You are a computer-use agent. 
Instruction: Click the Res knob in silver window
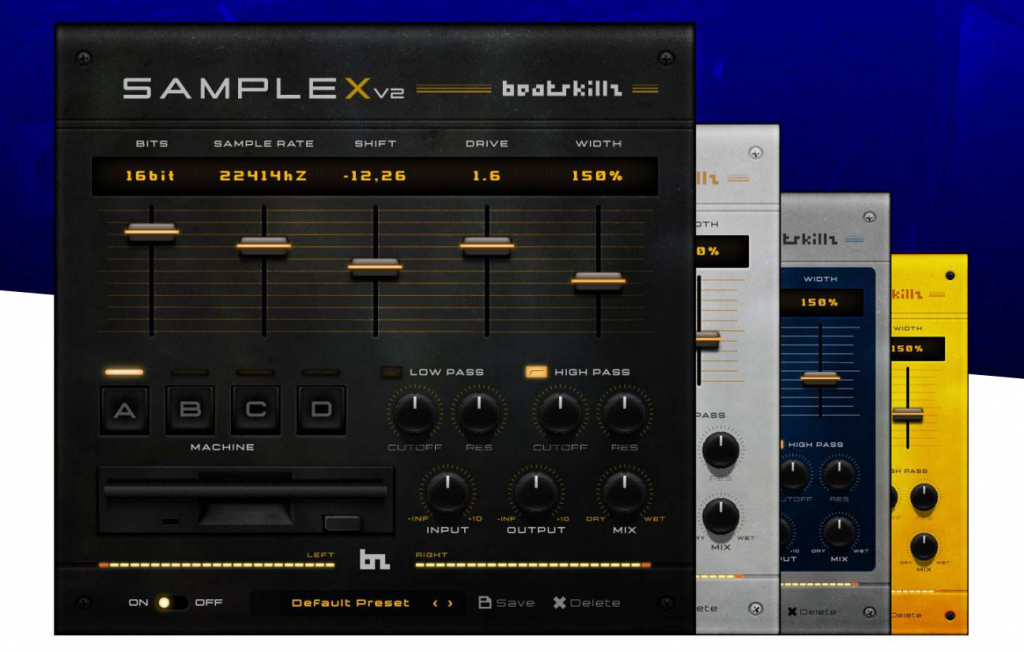click(721, 449)
